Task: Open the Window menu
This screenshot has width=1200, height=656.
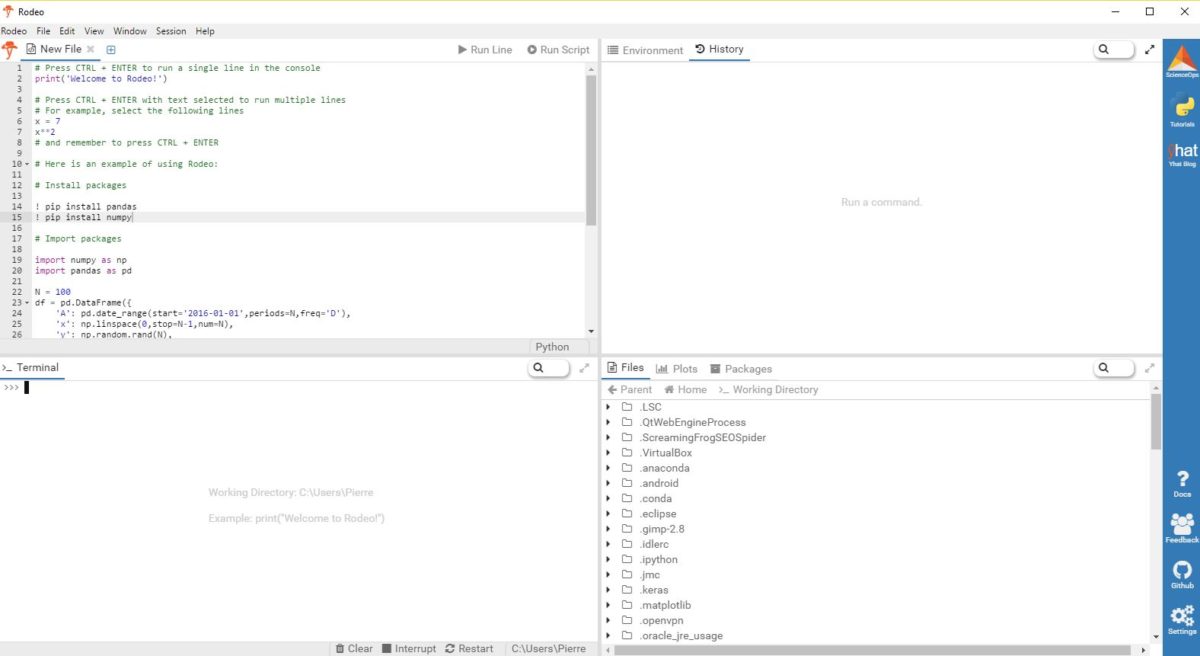Action: (130, 31)
